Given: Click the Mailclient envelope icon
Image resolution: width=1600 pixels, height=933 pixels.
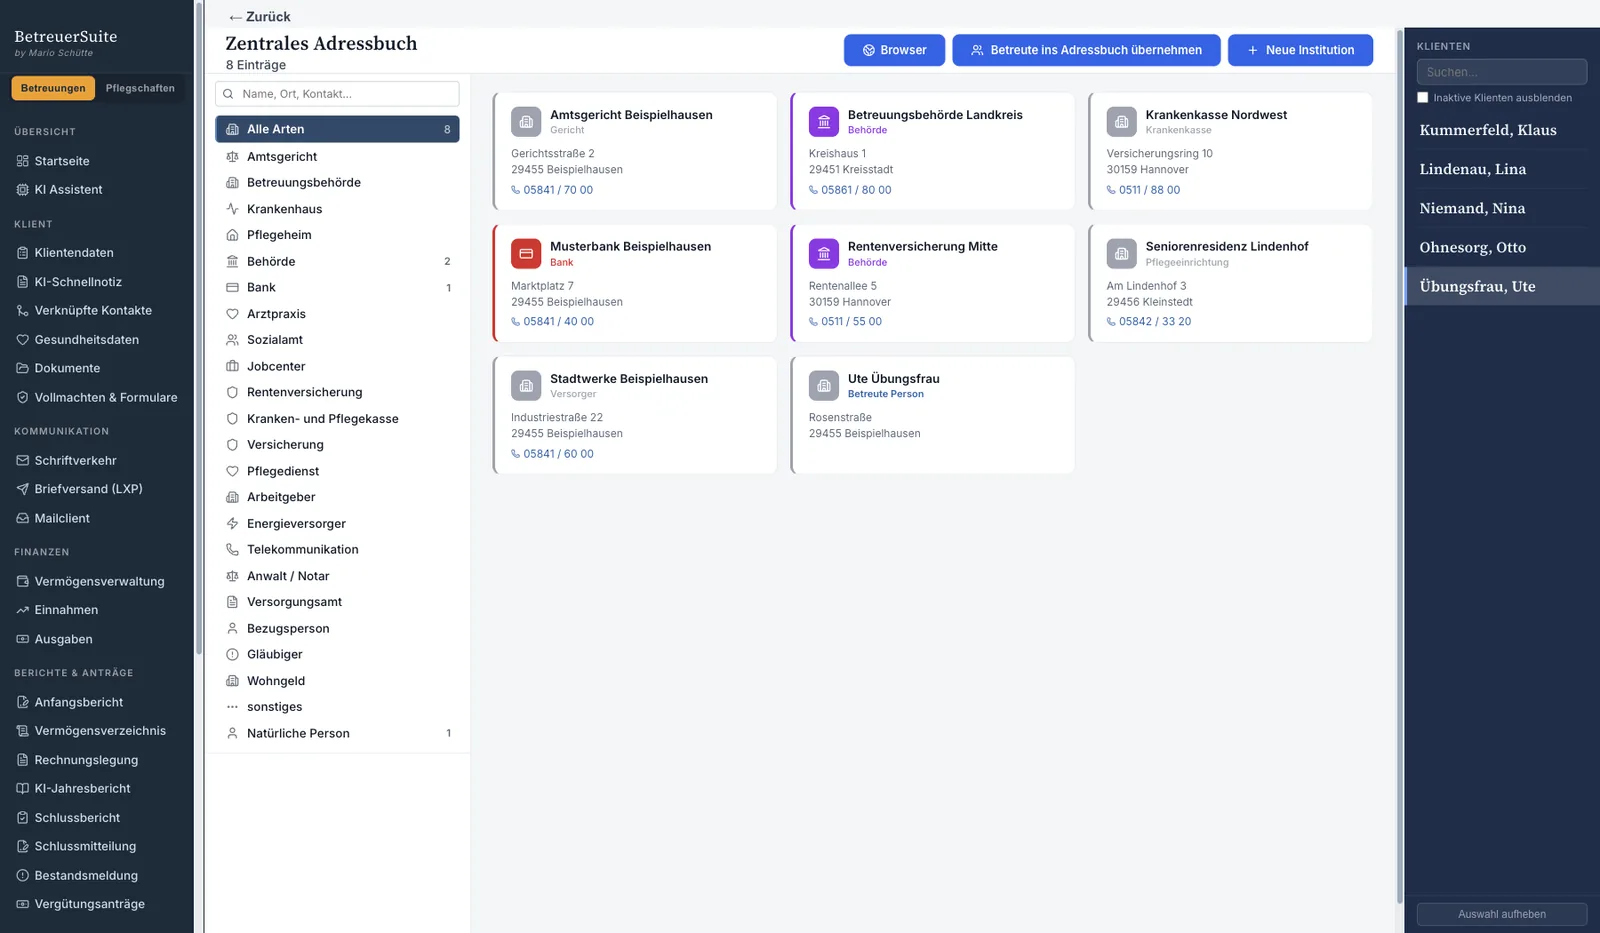Looking at the screenshot, I should pyautogui.click(x=23, y=518).
